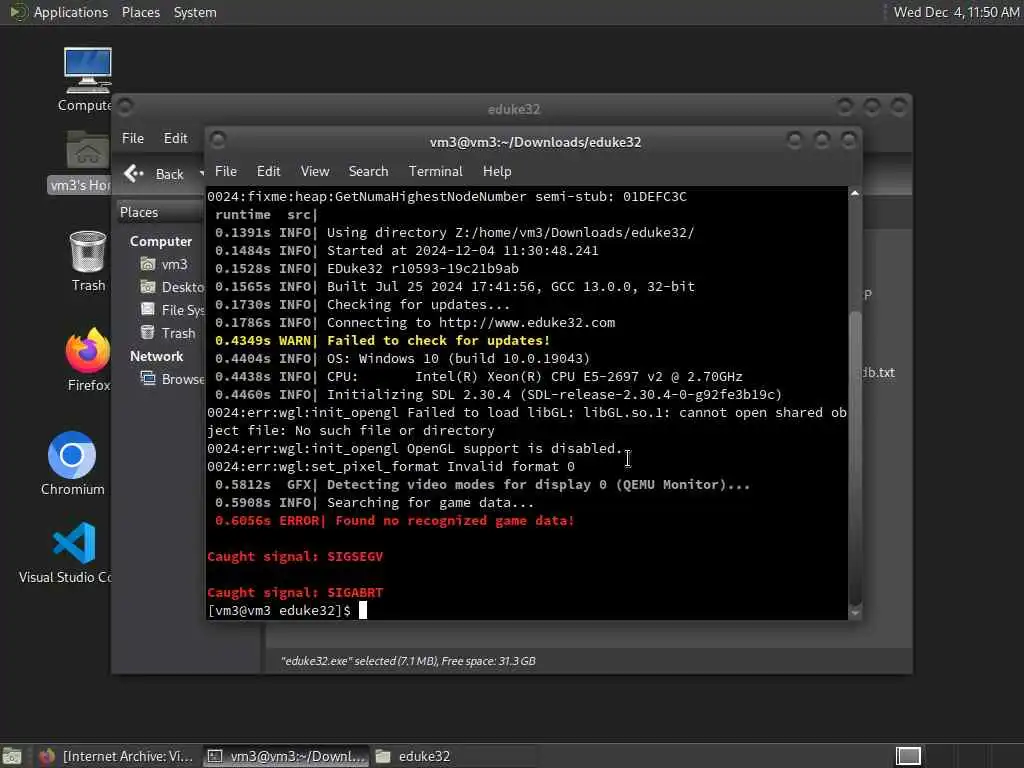Click the terminal prompt input line

(526, 611)
